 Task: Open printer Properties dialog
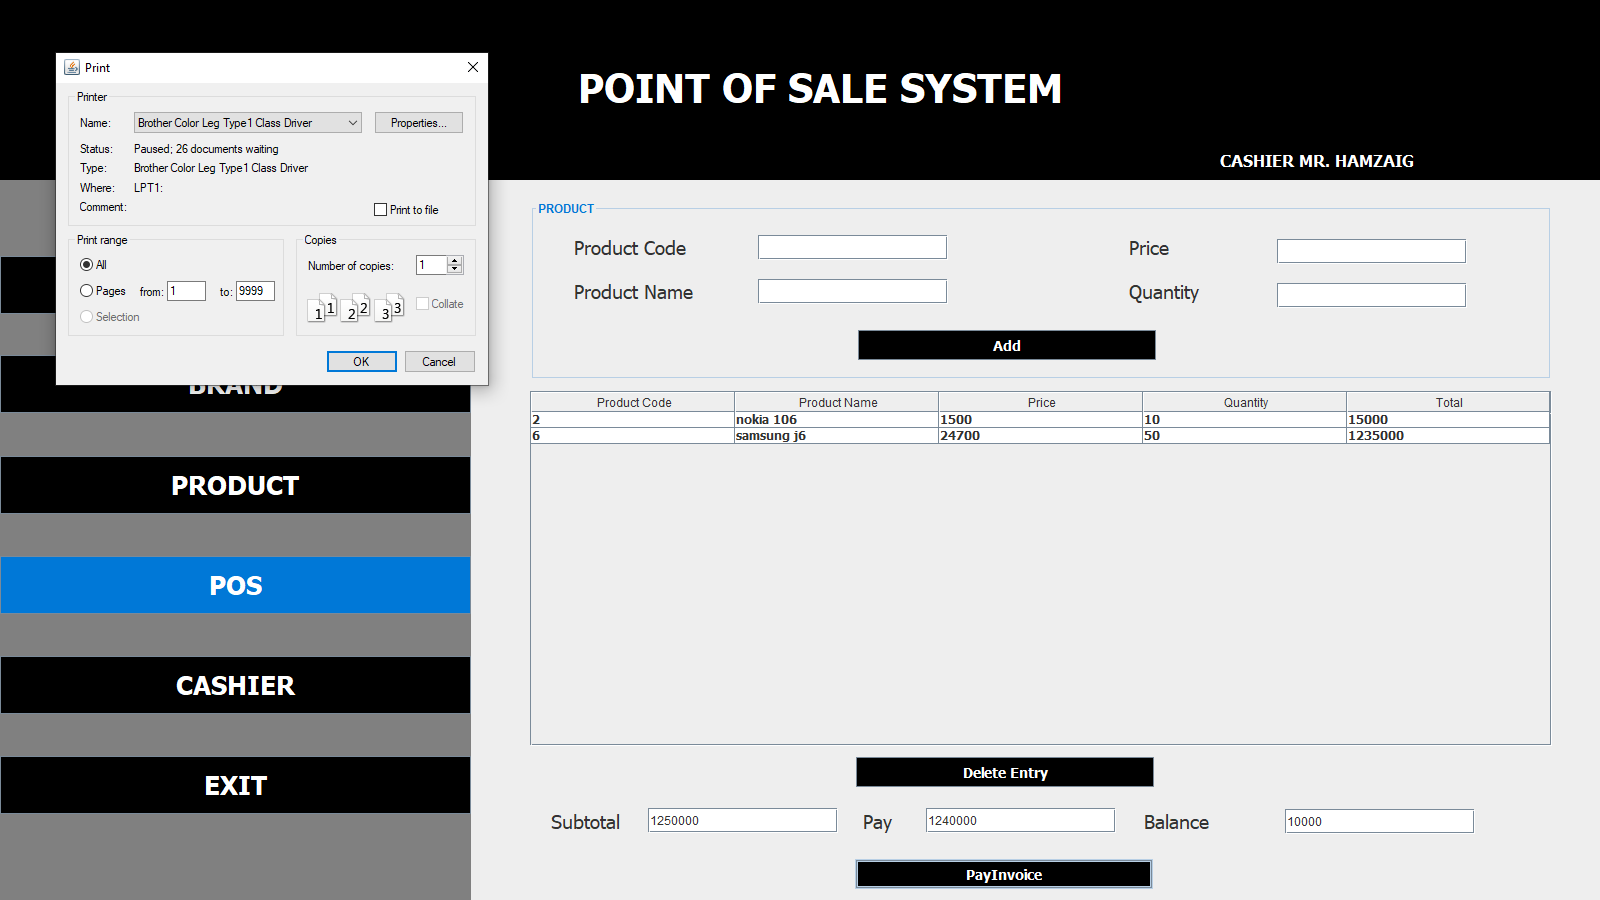[418, 123]
